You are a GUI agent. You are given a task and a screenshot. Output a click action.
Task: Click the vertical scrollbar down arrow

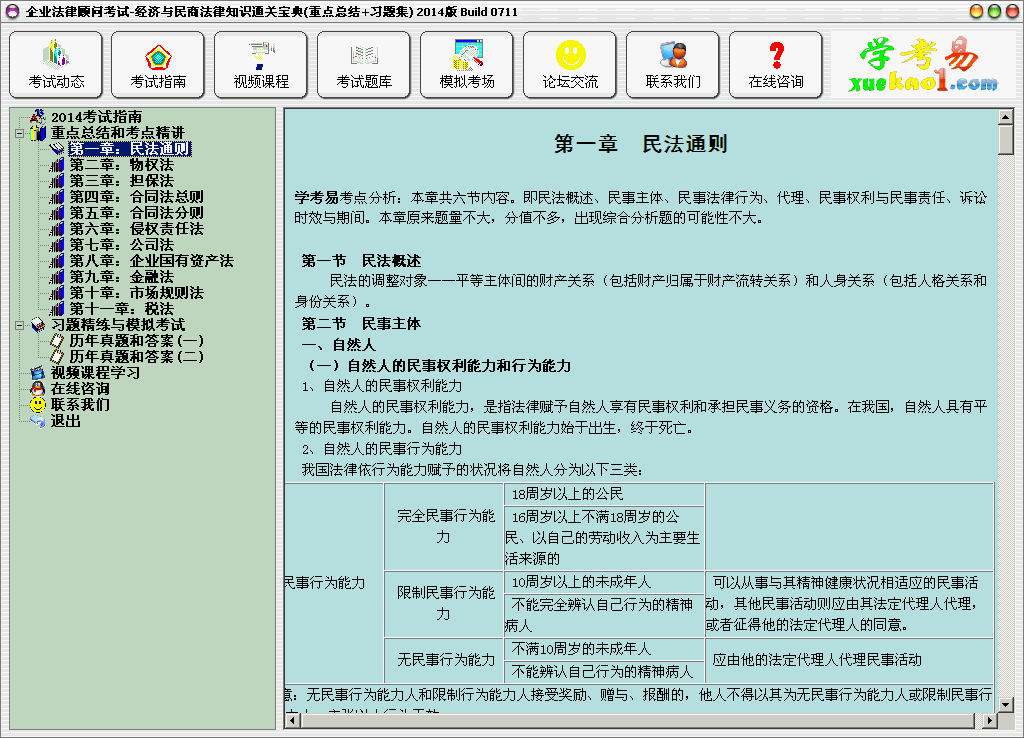click(x=1006, y=705)
